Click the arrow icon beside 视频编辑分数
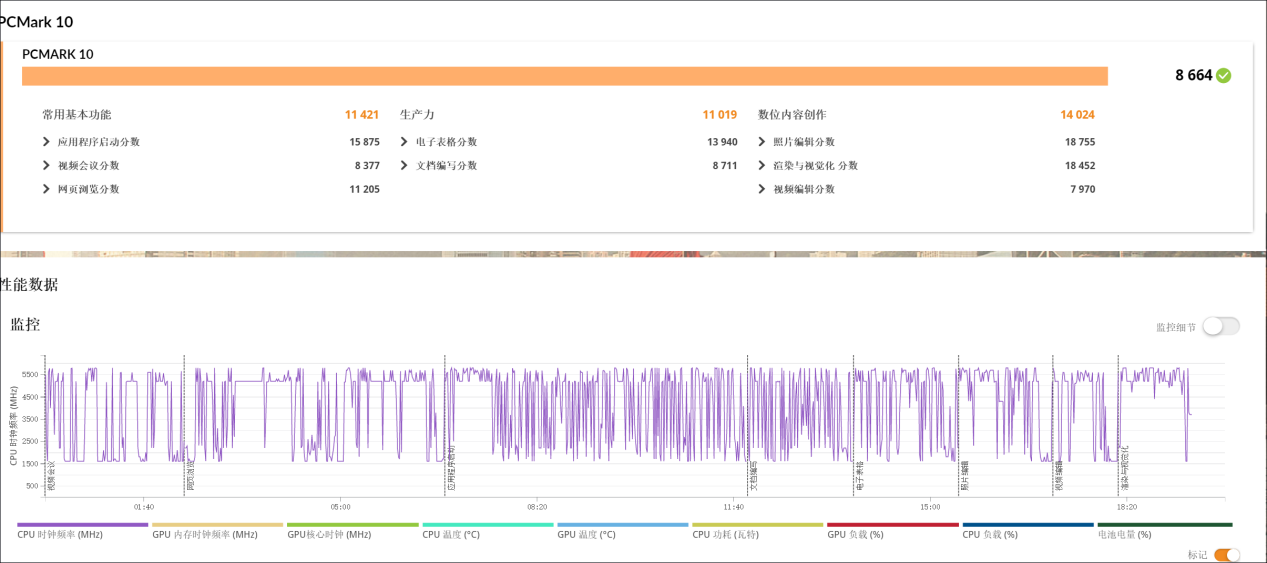Viewport: 1267px width, 563px height. coord(762,189)
